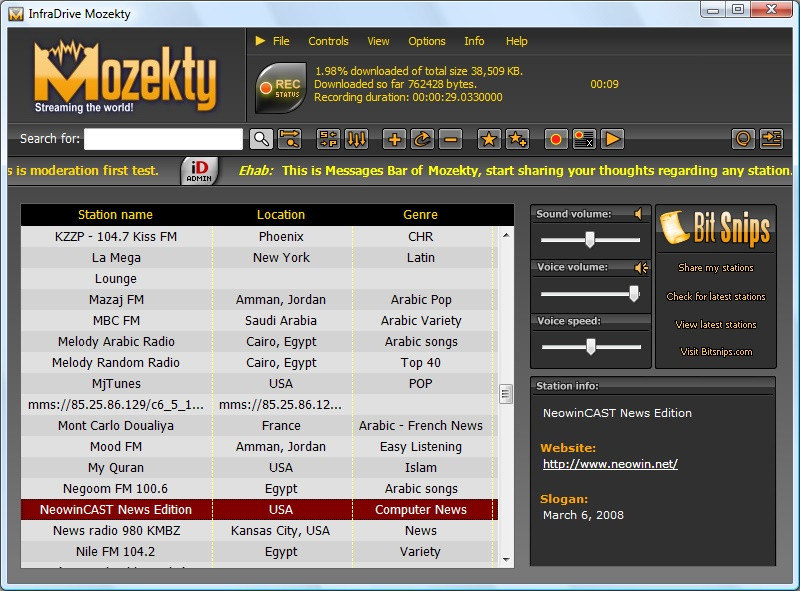The image size is (800, 591).
Task: Open the http://www.neowin.net/ website link
Action: tap(610, 464)
